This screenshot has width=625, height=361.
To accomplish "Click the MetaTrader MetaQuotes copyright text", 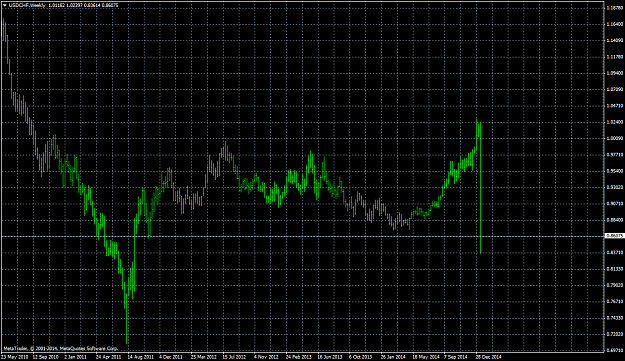I will point(61,349).
